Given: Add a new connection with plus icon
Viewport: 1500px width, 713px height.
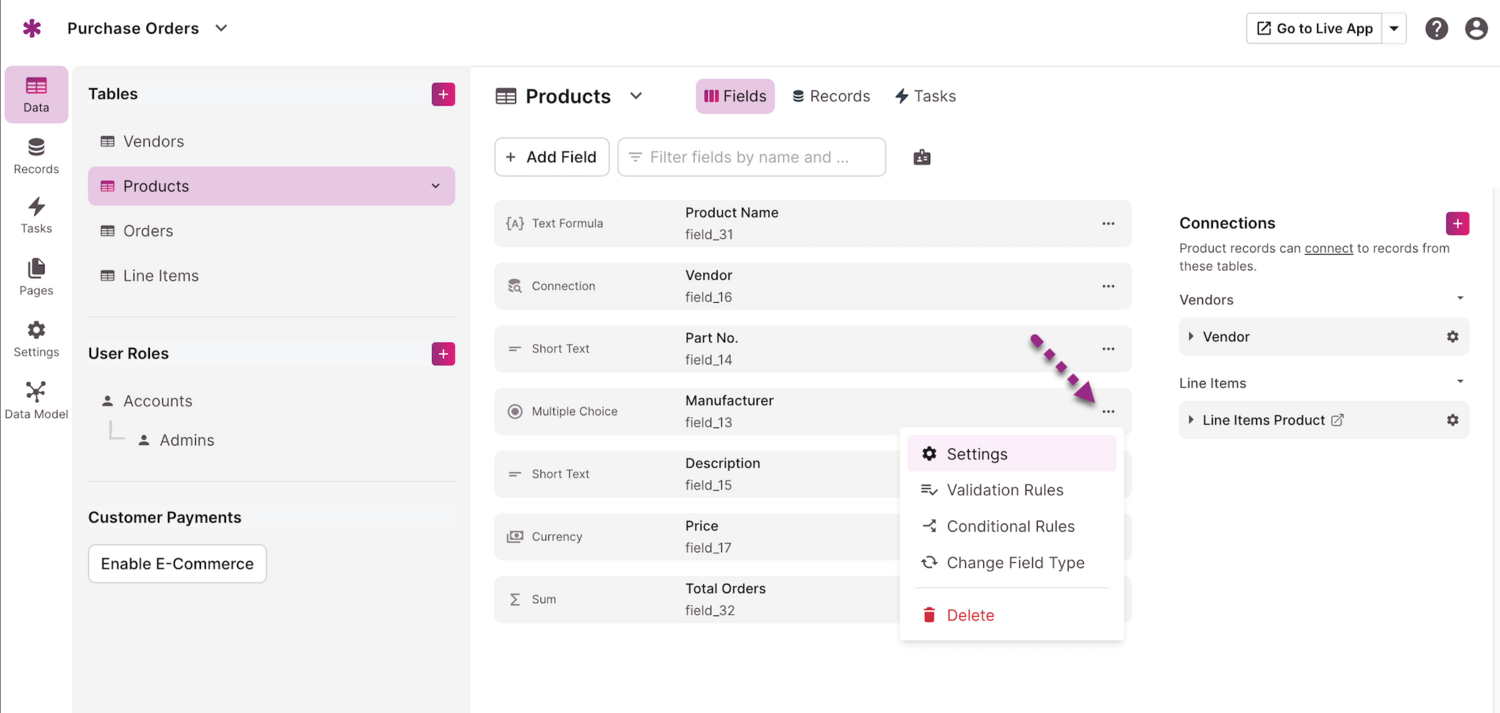Looking at the screenshot, I should [1457, 223].
